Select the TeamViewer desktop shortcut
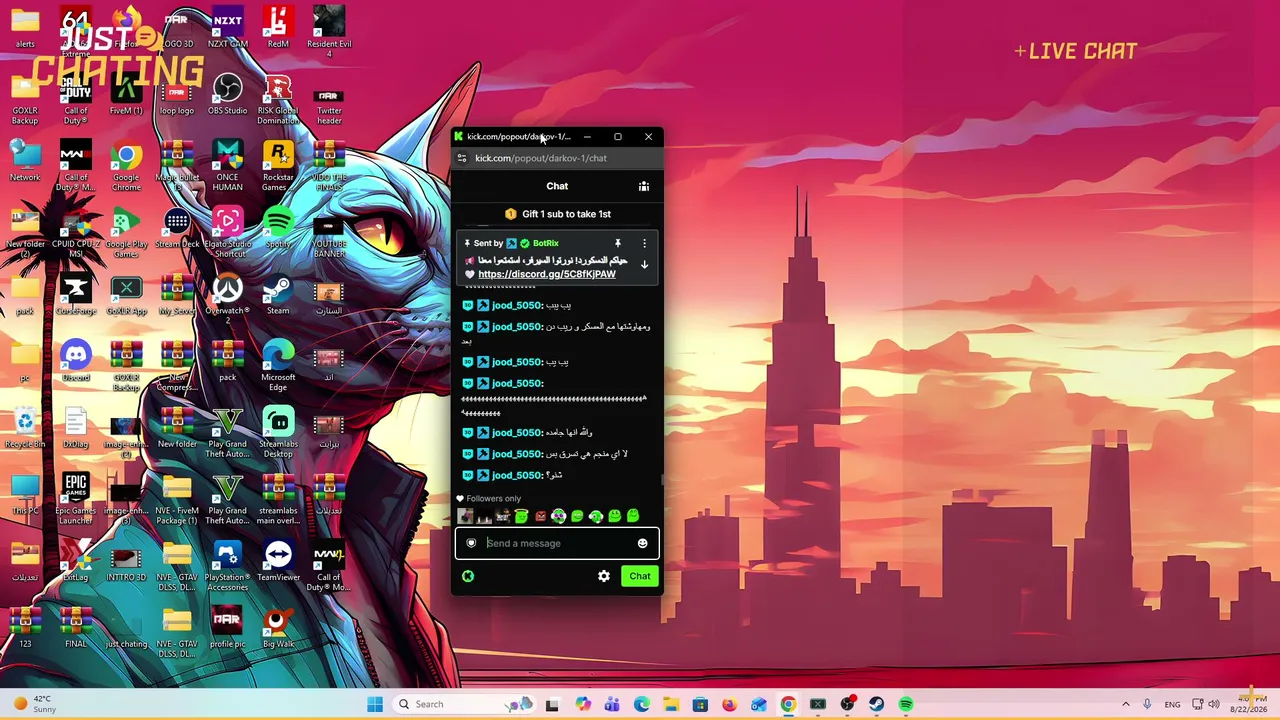Image resolution: width=1280 pixels, height=720 pixels. [x=278, y=562]
